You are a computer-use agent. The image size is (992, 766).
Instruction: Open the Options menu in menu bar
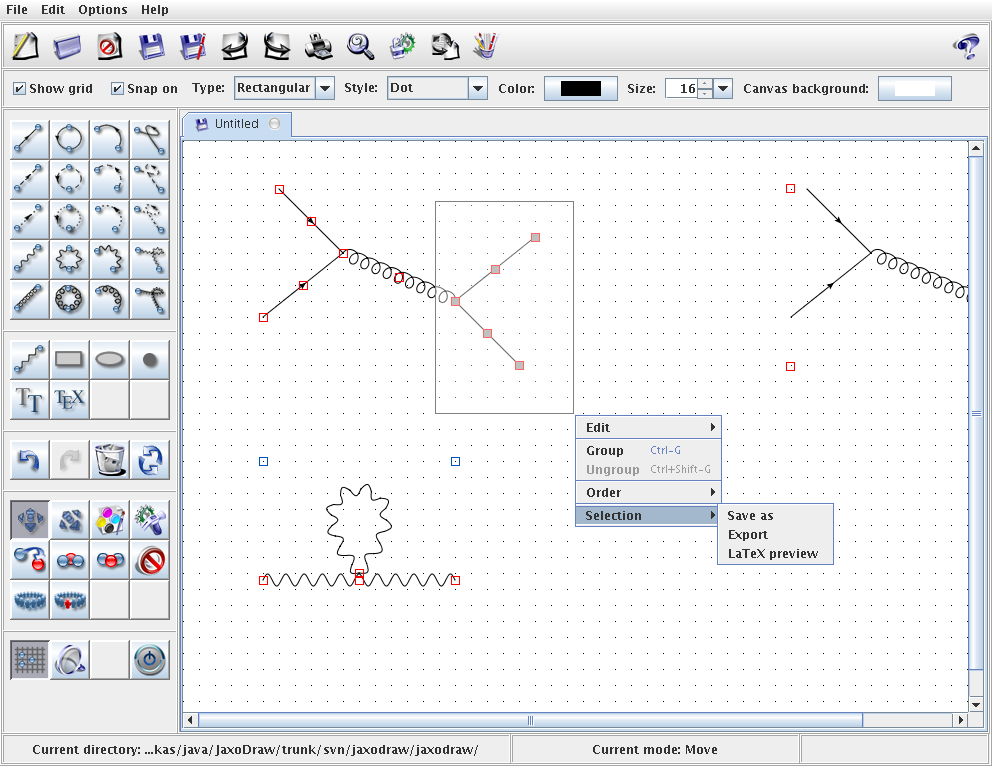[103, 9]
